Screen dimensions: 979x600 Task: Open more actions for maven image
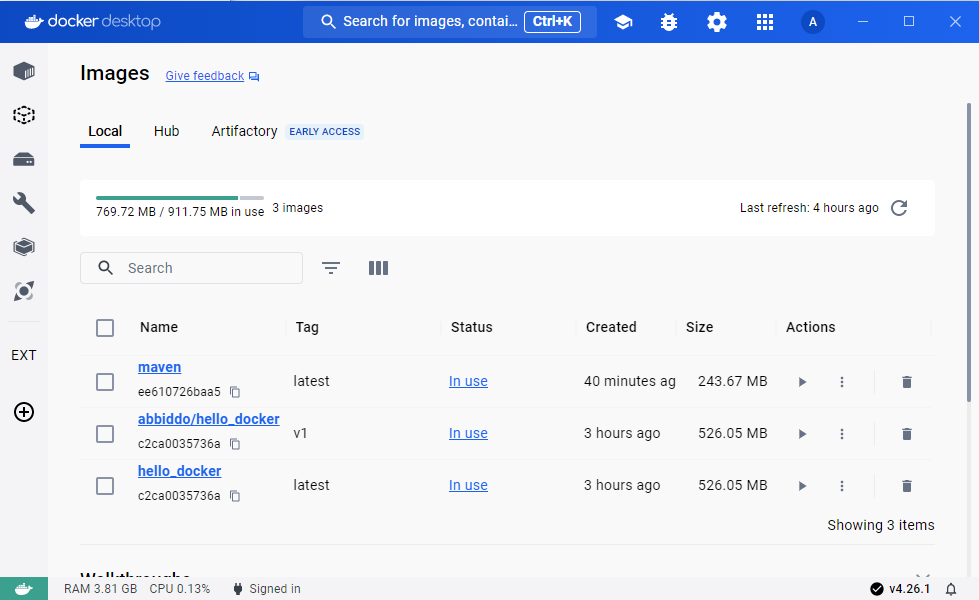842,382
